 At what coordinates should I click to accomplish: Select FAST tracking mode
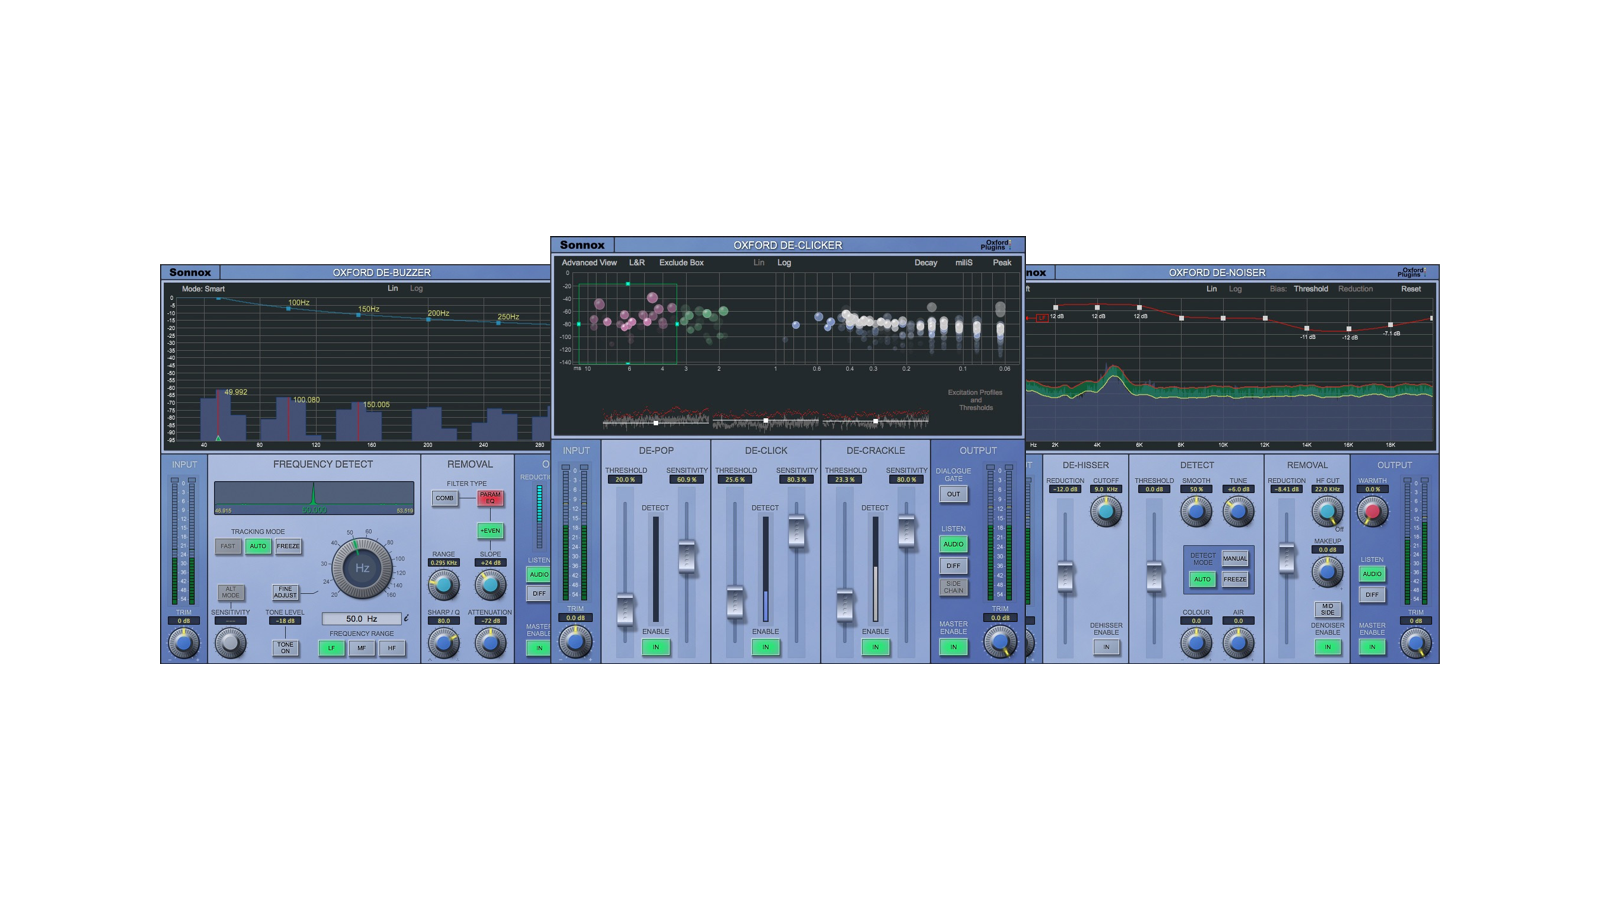pyautogui.click(x=228, y=547)
